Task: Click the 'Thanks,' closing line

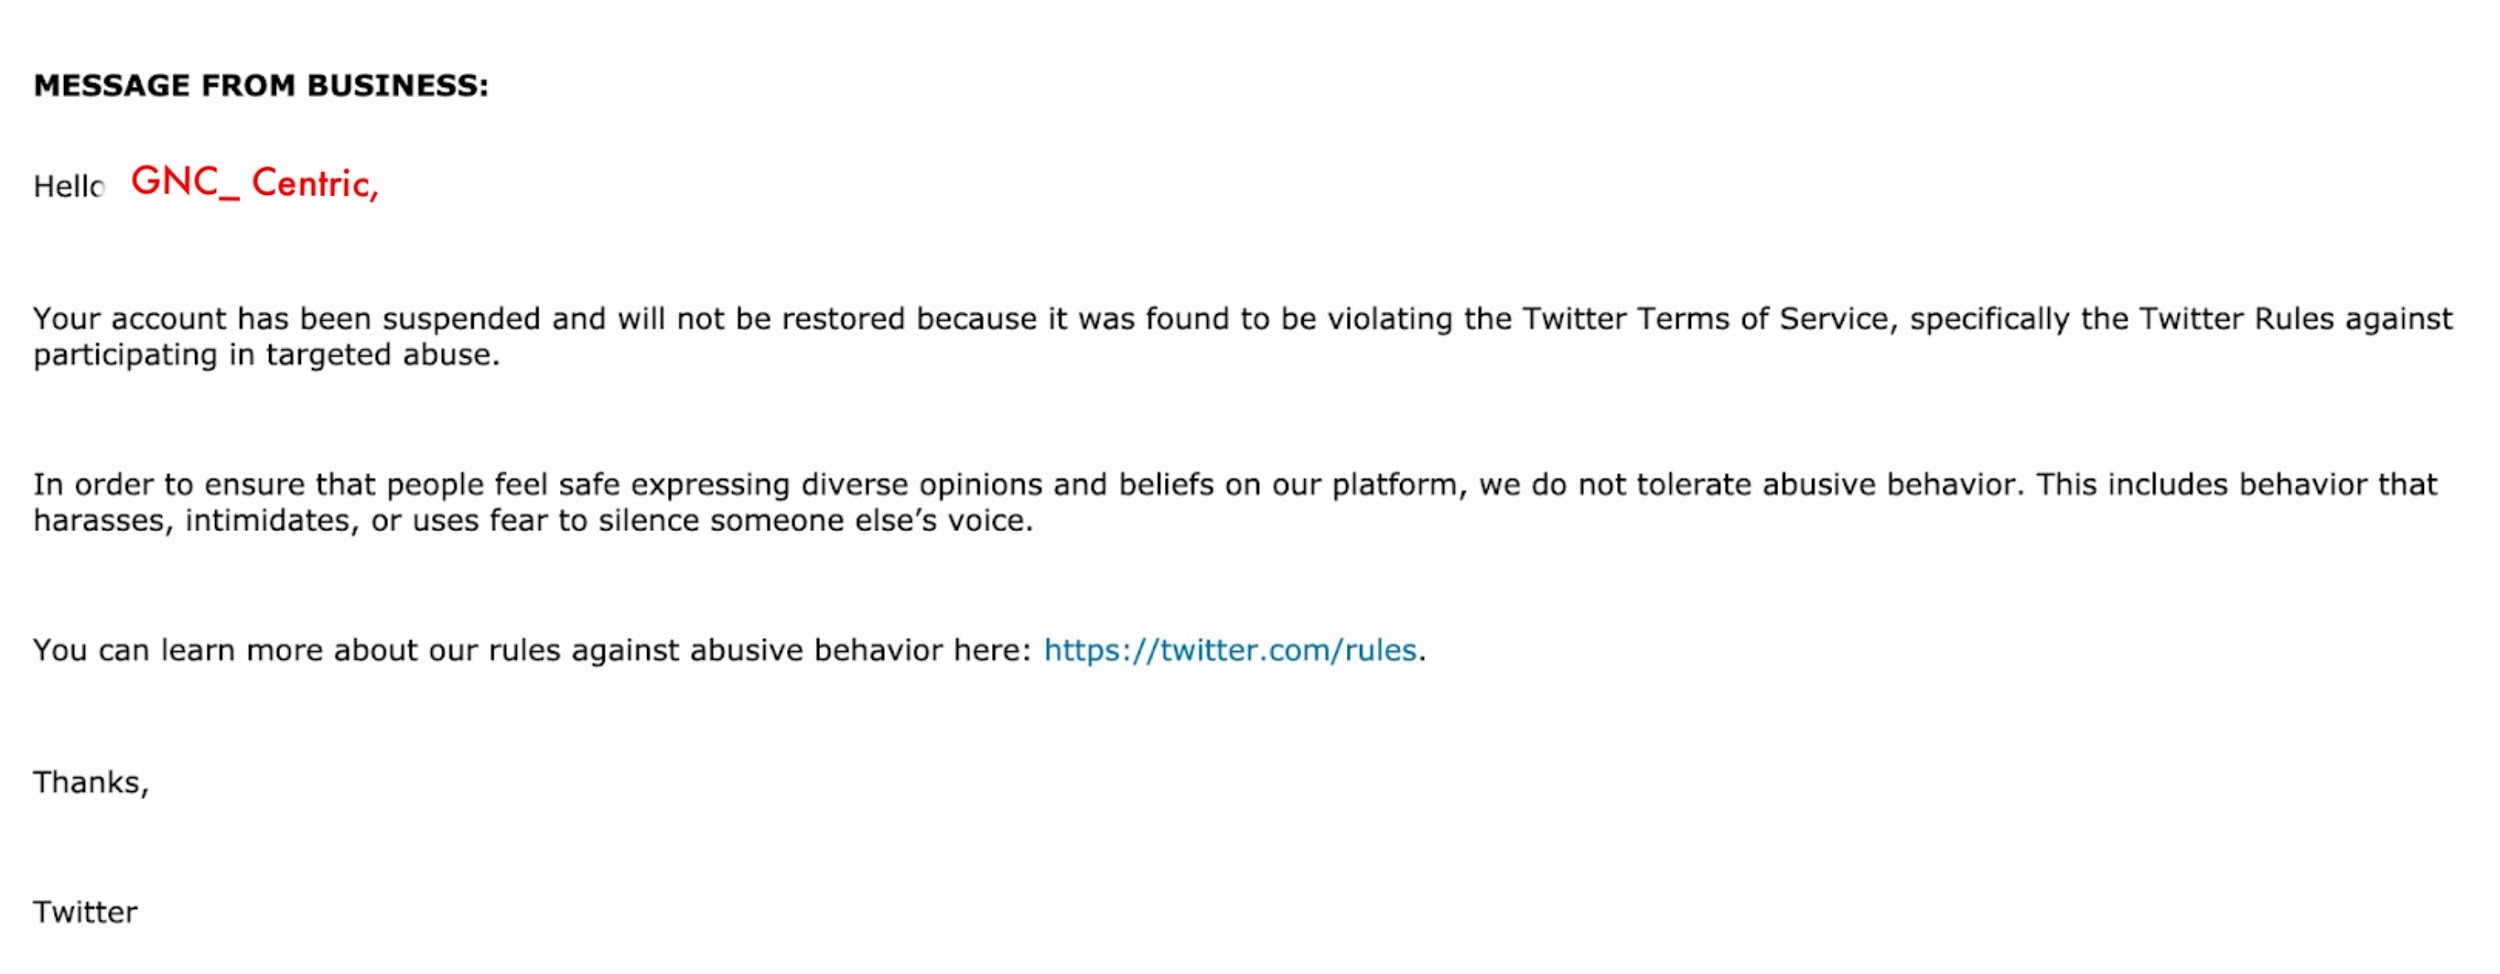Action: pyautogui.click(x=91, y=783)
